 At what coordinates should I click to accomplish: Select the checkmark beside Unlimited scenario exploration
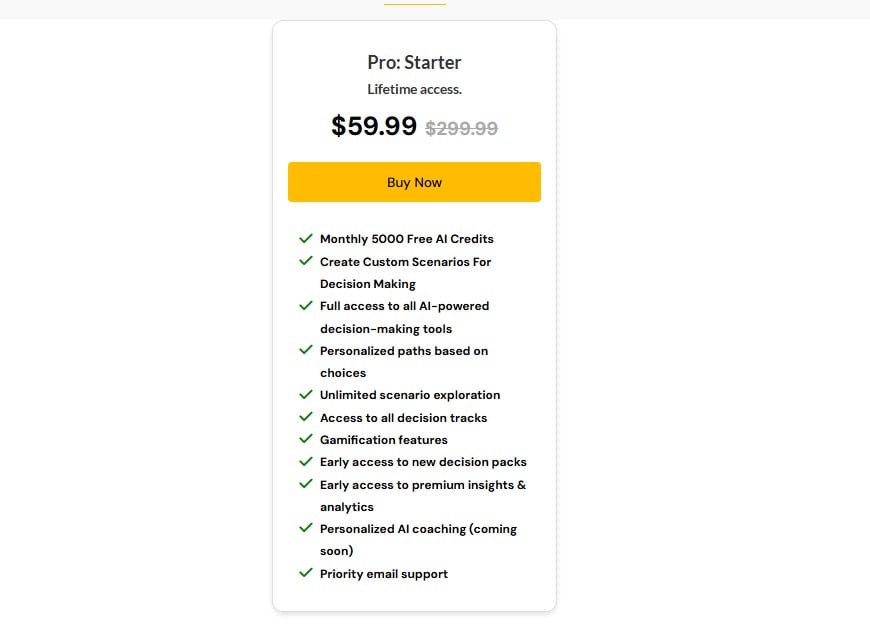pyautogui.click(x=306, y=395)
